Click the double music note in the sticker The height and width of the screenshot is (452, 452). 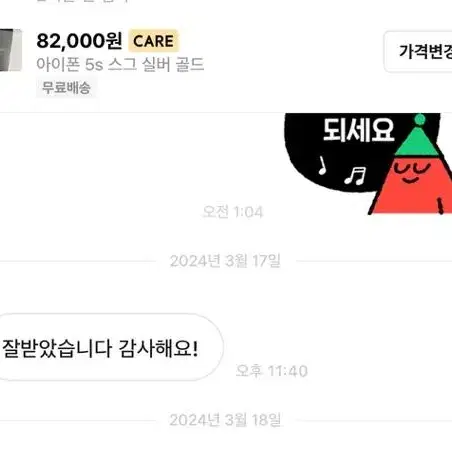pos(355,176)
